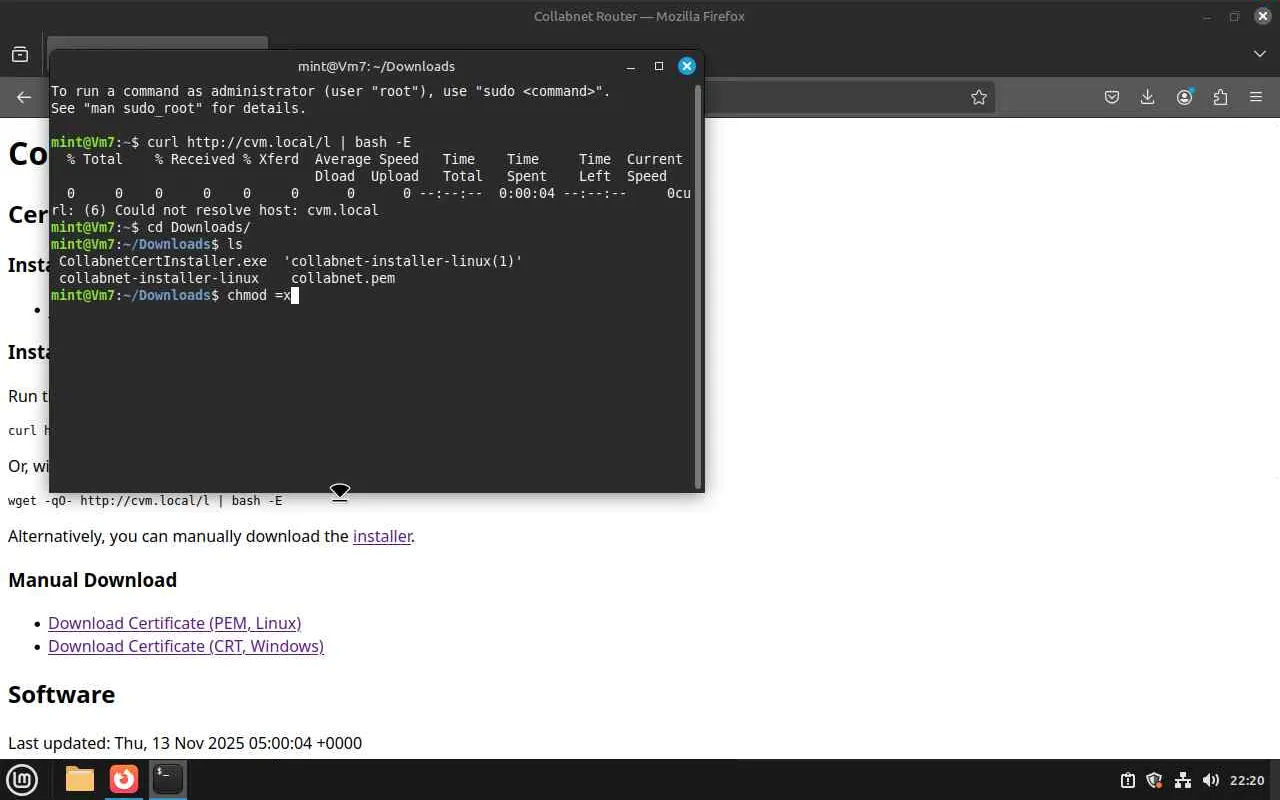Expand the list all tabs chevron
Viewport: 1280px width, 800px height.
coord(1260,54)
